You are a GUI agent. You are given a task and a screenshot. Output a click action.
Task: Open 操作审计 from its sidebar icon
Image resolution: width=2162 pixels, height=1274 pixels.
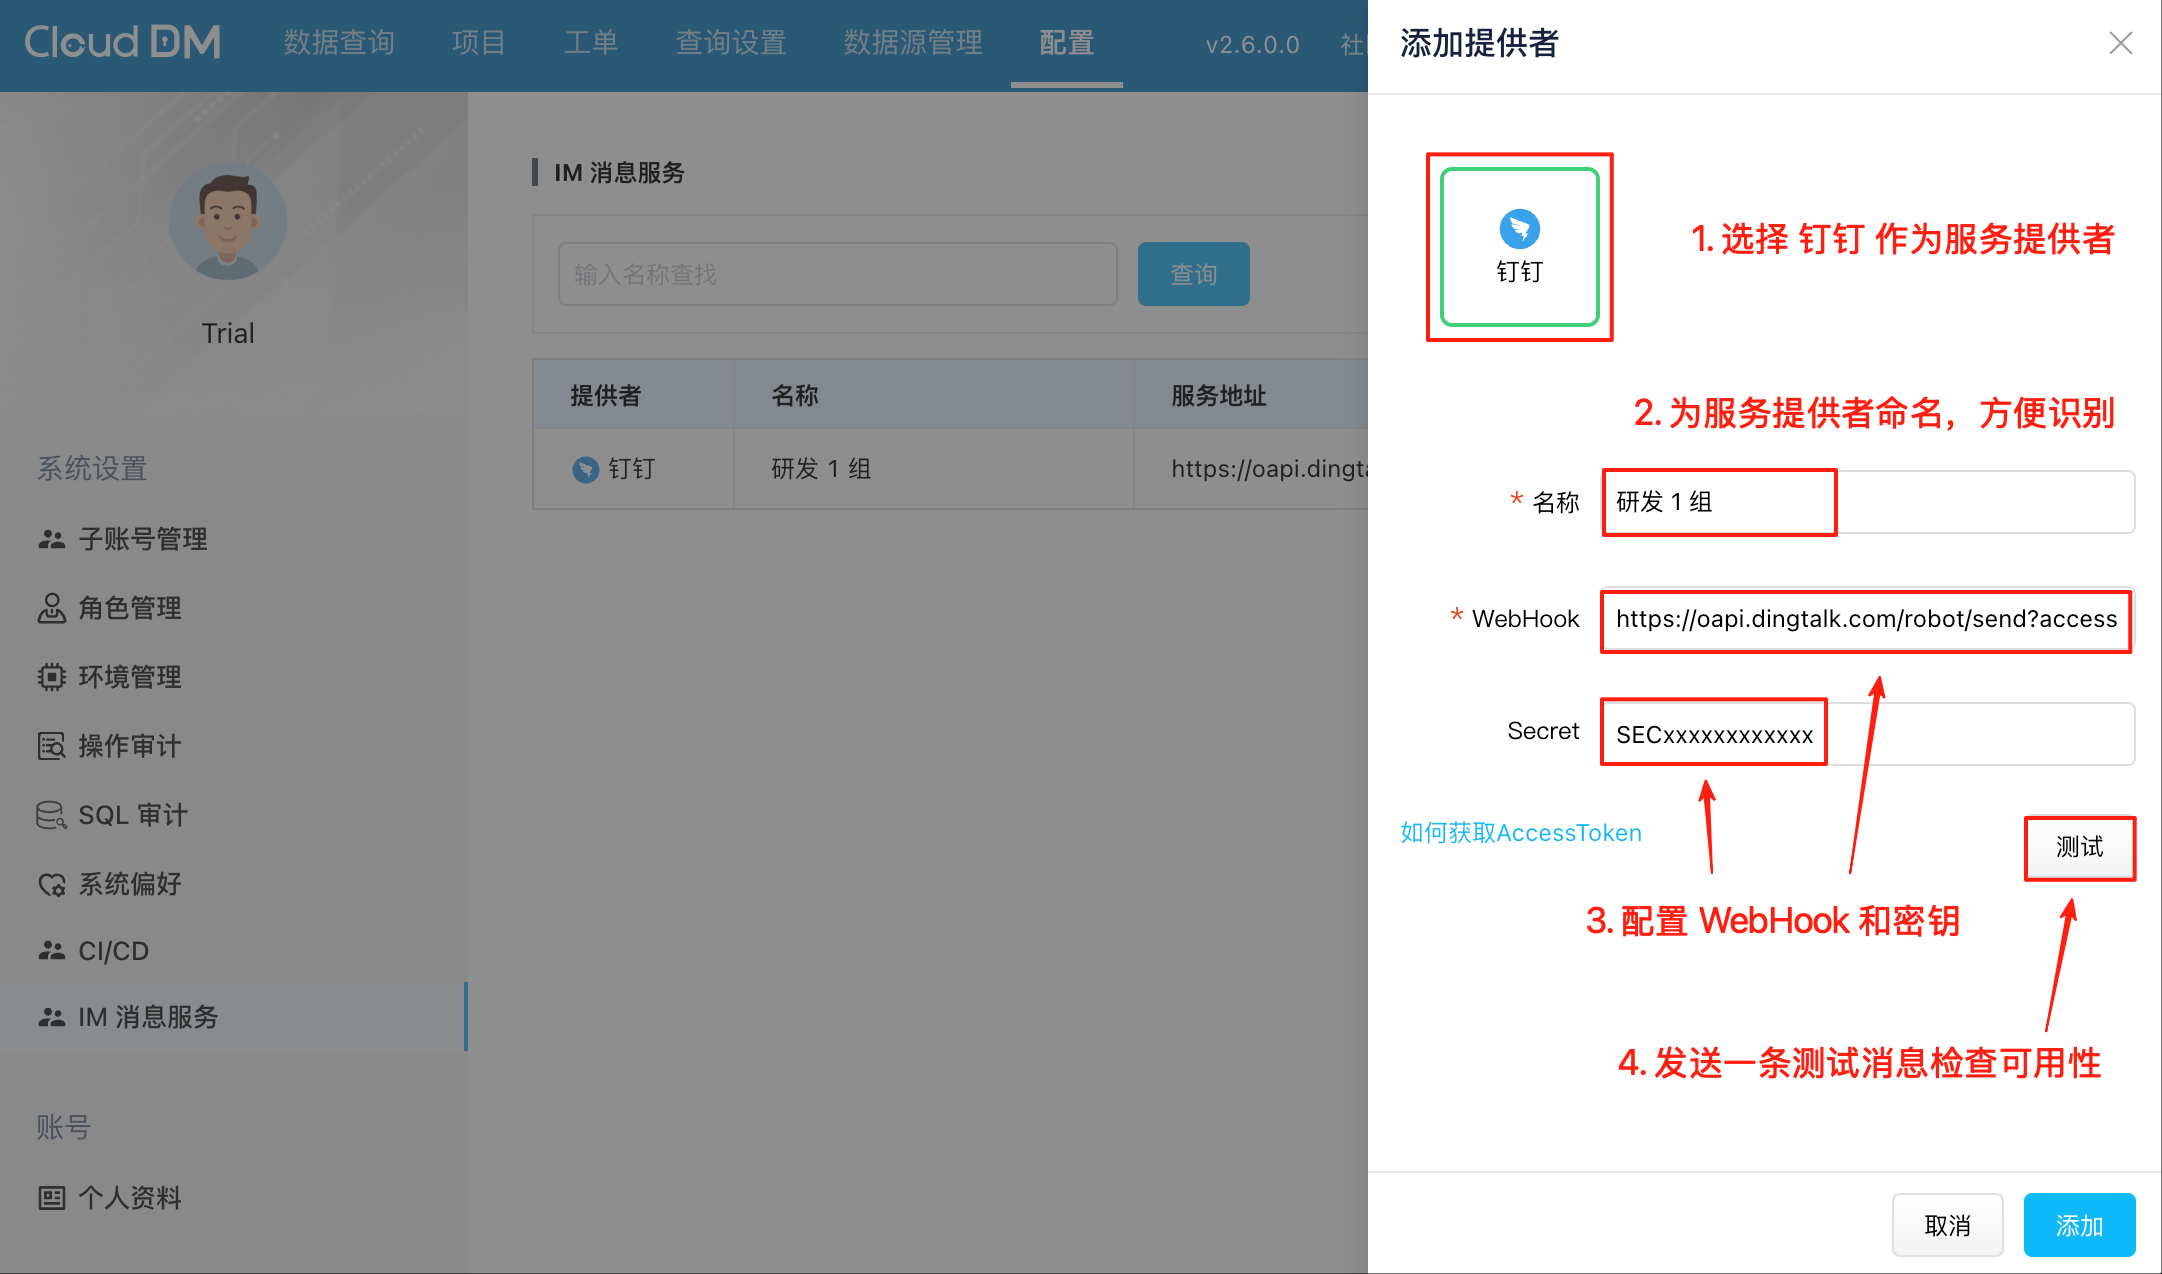click(x=52, y=746)
